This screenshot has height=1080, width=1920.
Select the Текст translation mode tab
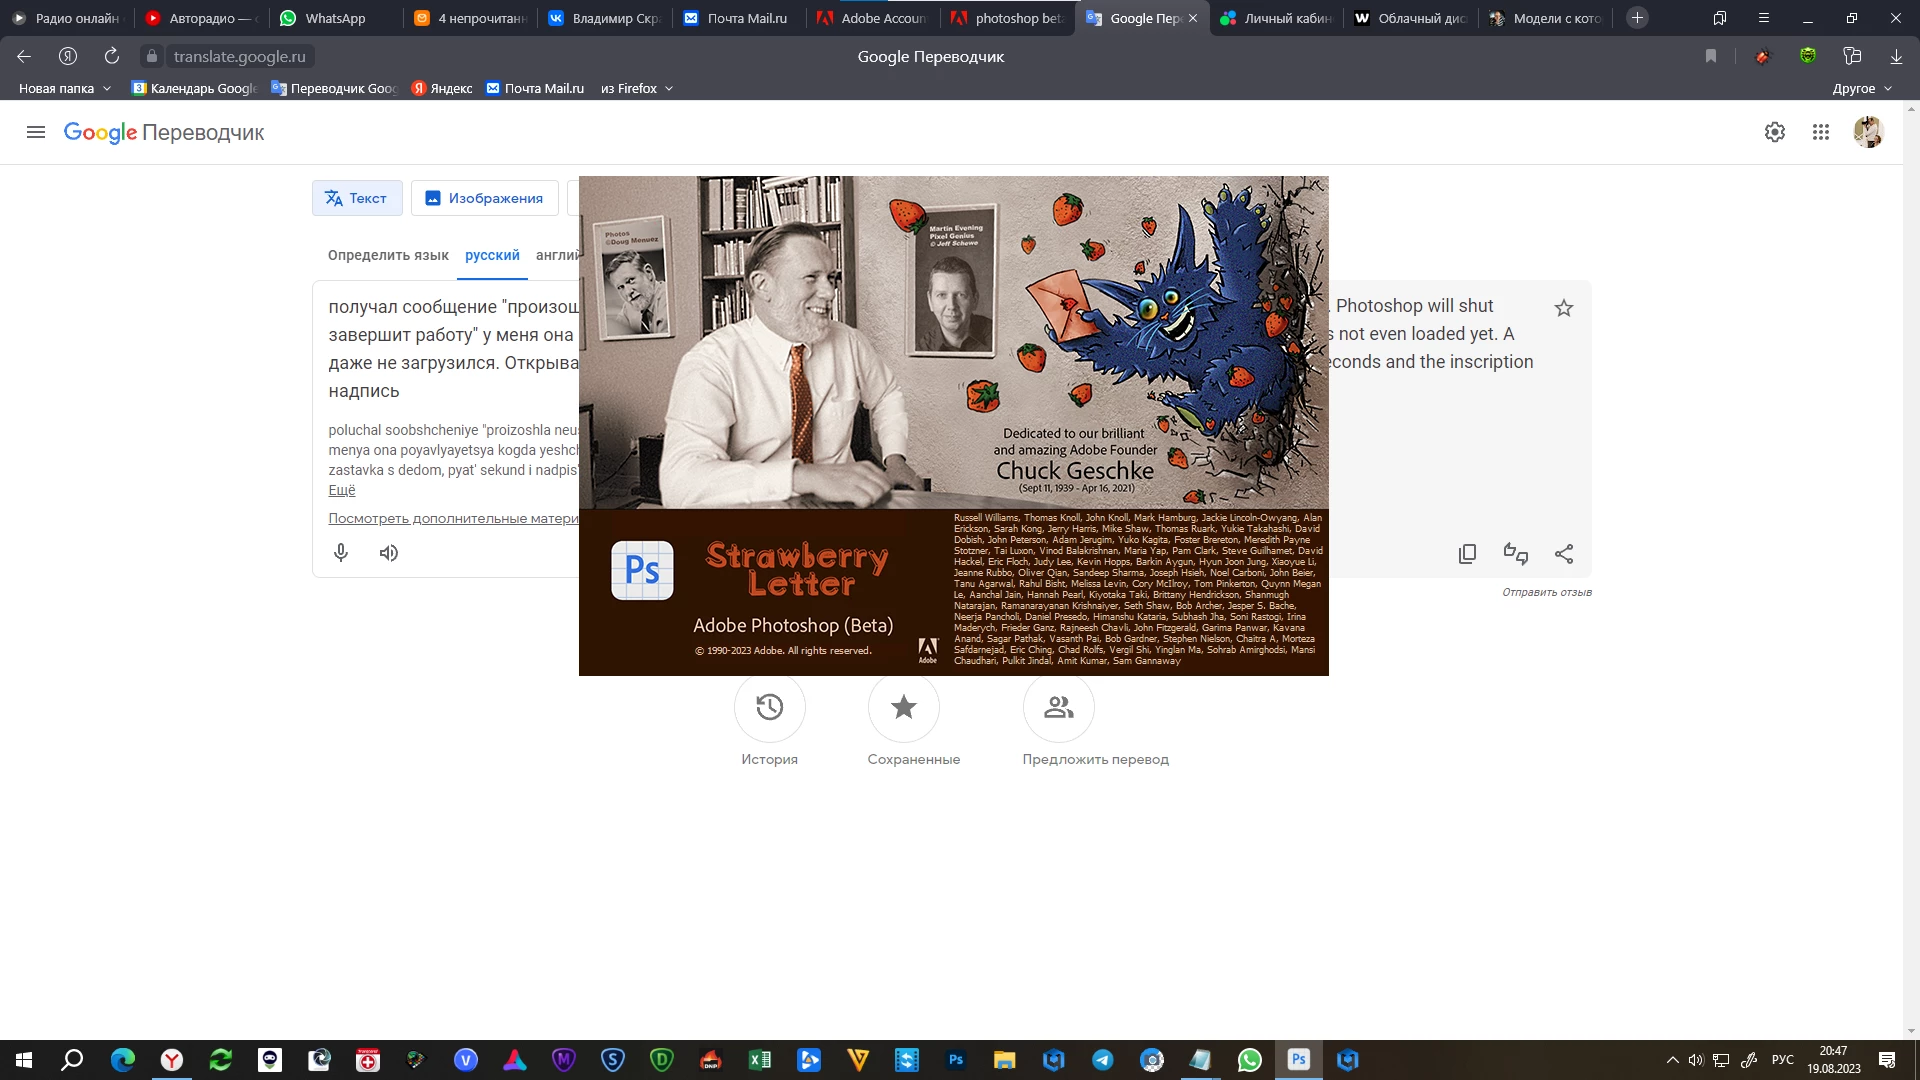[357, 198]
